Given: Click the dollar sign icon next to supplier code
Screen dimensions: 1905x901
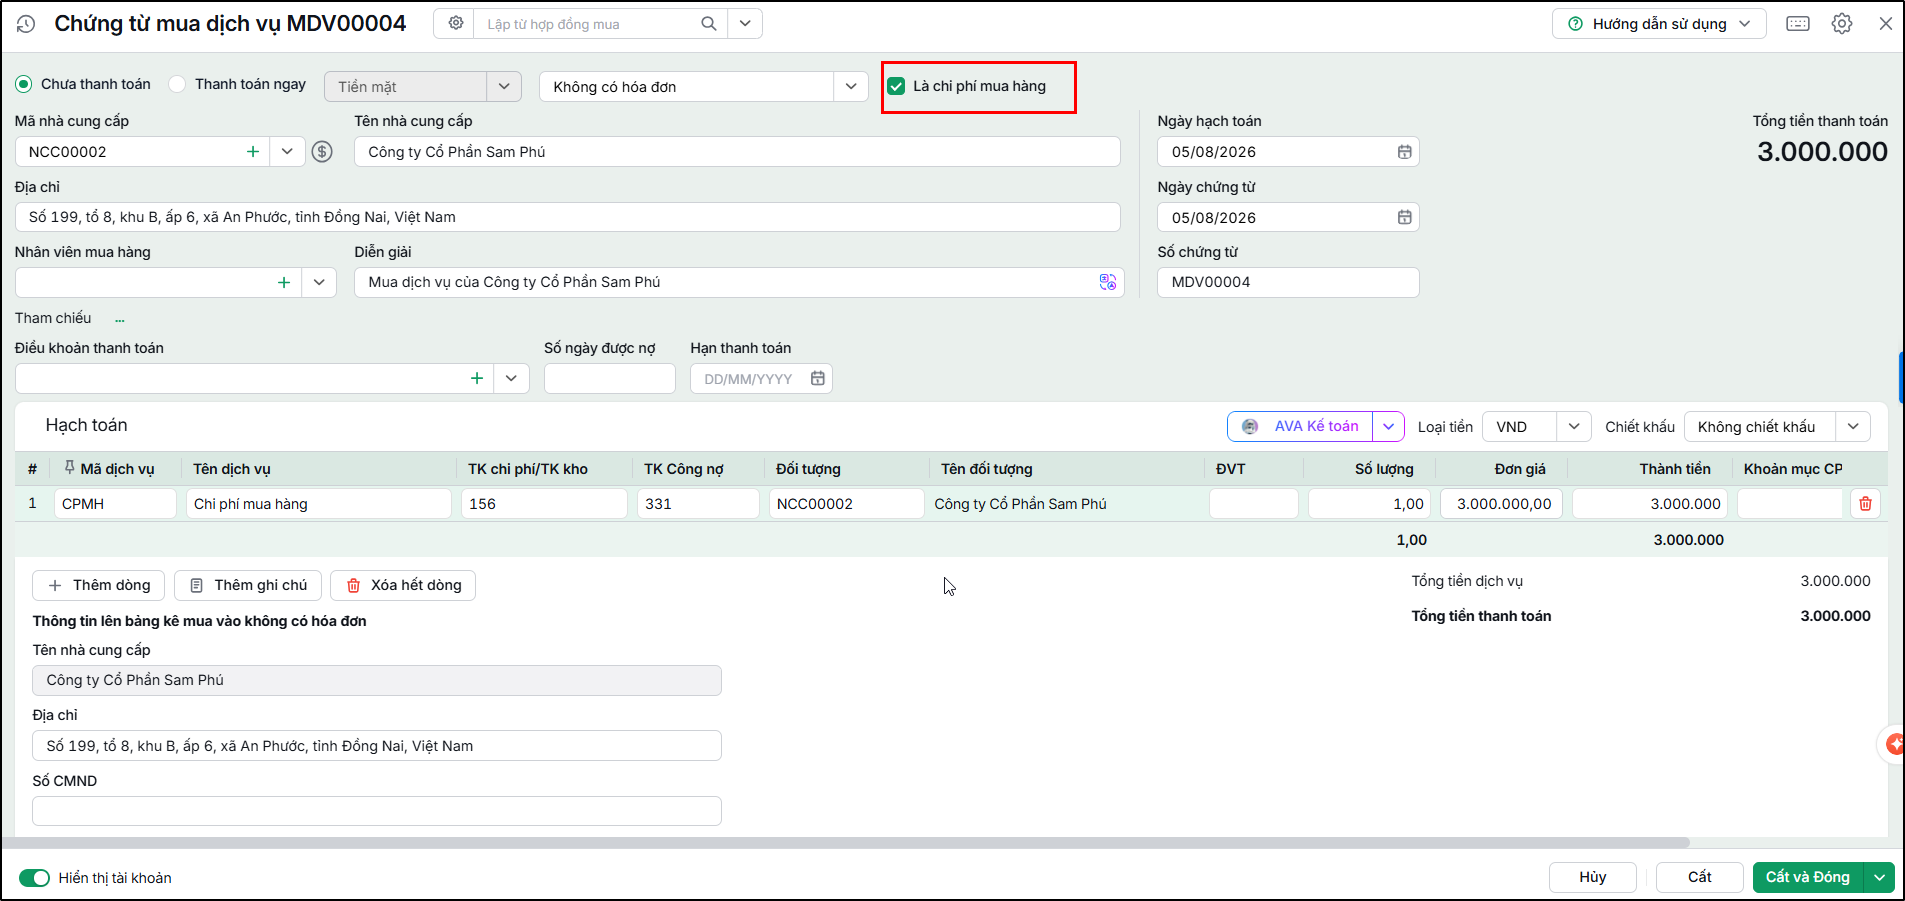Looking at the screenshot, I should pyautogui.click(x=322, y=152).
